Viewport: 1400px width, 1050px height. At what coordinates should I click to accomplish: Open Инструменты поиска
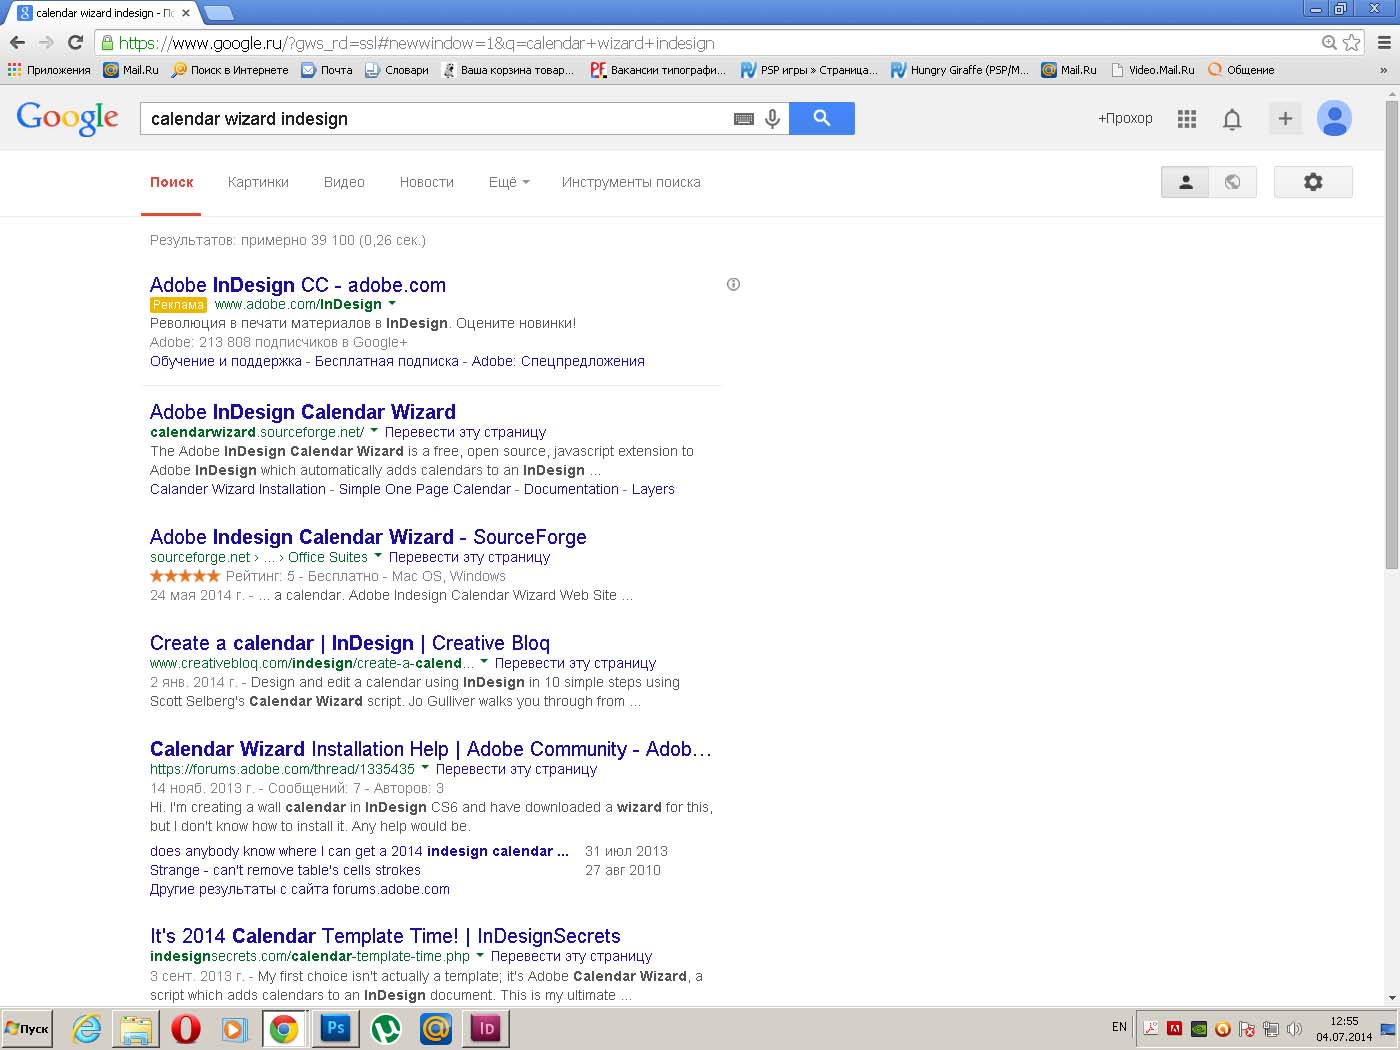point(631,182)
